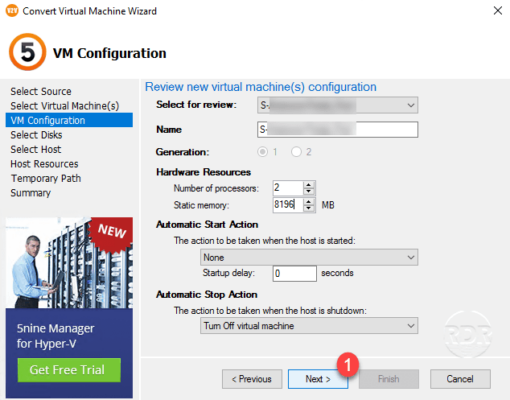Go to the Select Source step
510x400 pixels.
[x=41, y=91]
